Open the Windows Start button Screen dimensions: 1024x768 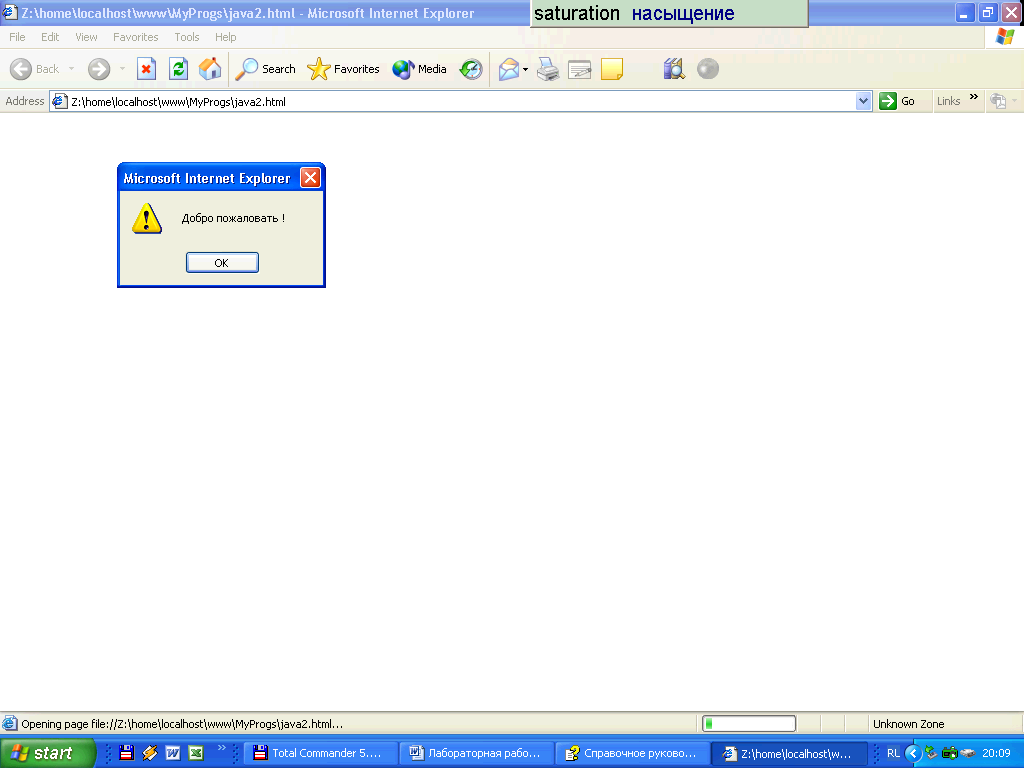point(47,753)
